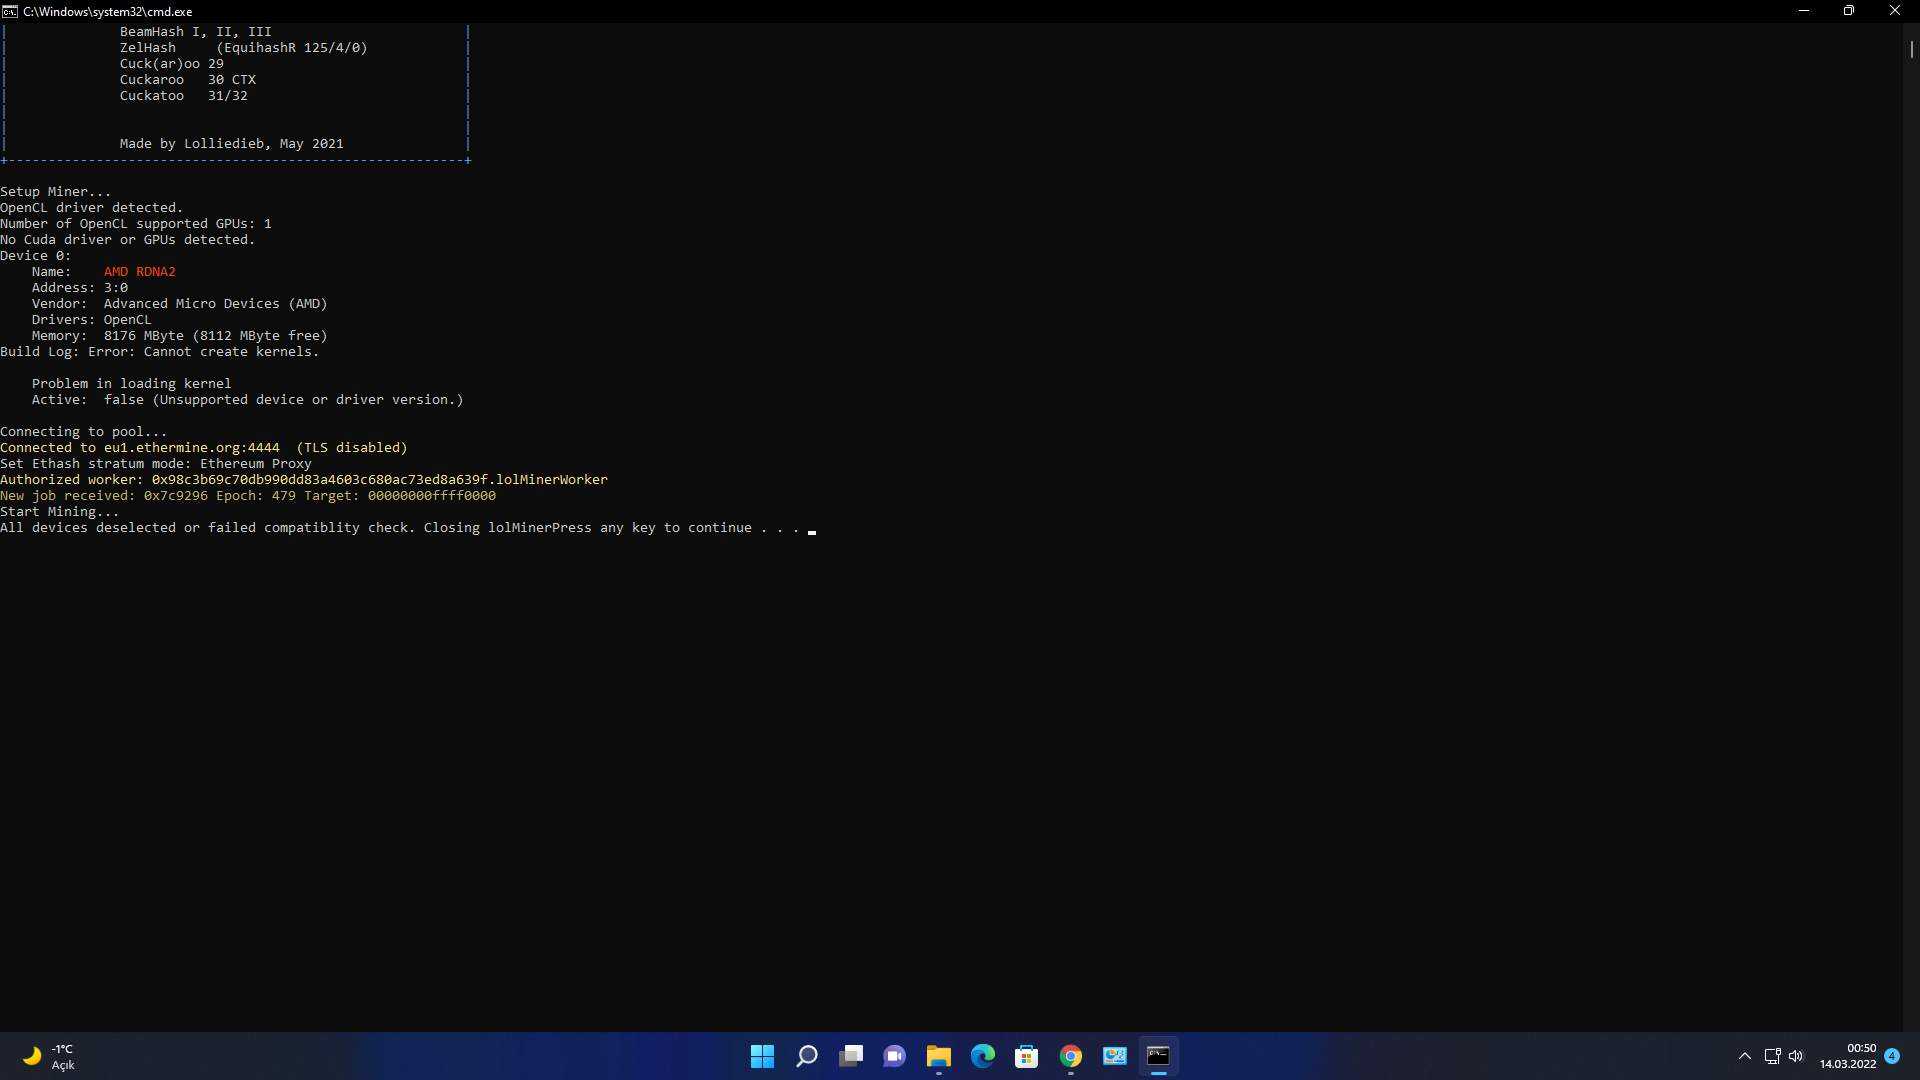Click 'ZelHash (EquihashR 125/4/0)' line
This screenshot has width=1920, height=1080.
pyautogui.click(x=244, y=48)
